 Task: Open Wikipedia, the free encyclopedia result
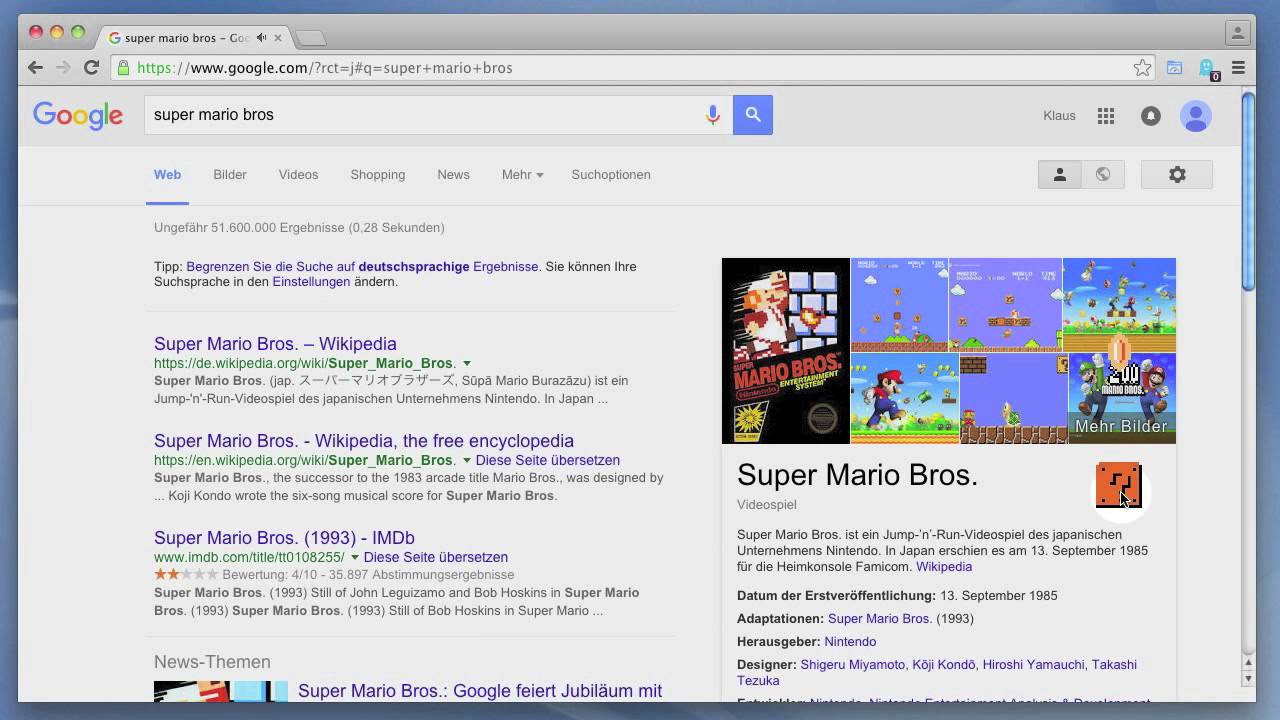(x=364, y=440)
